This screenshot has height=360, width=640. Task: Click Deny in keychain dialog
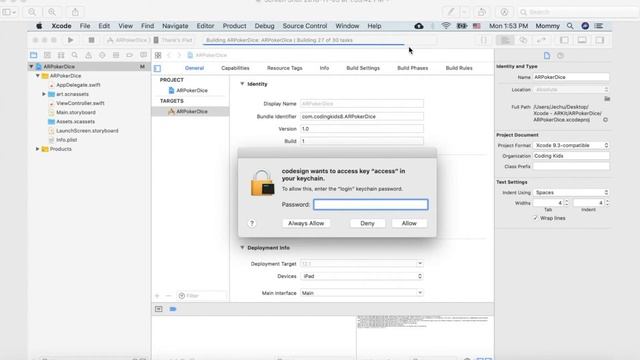[367, 223]
